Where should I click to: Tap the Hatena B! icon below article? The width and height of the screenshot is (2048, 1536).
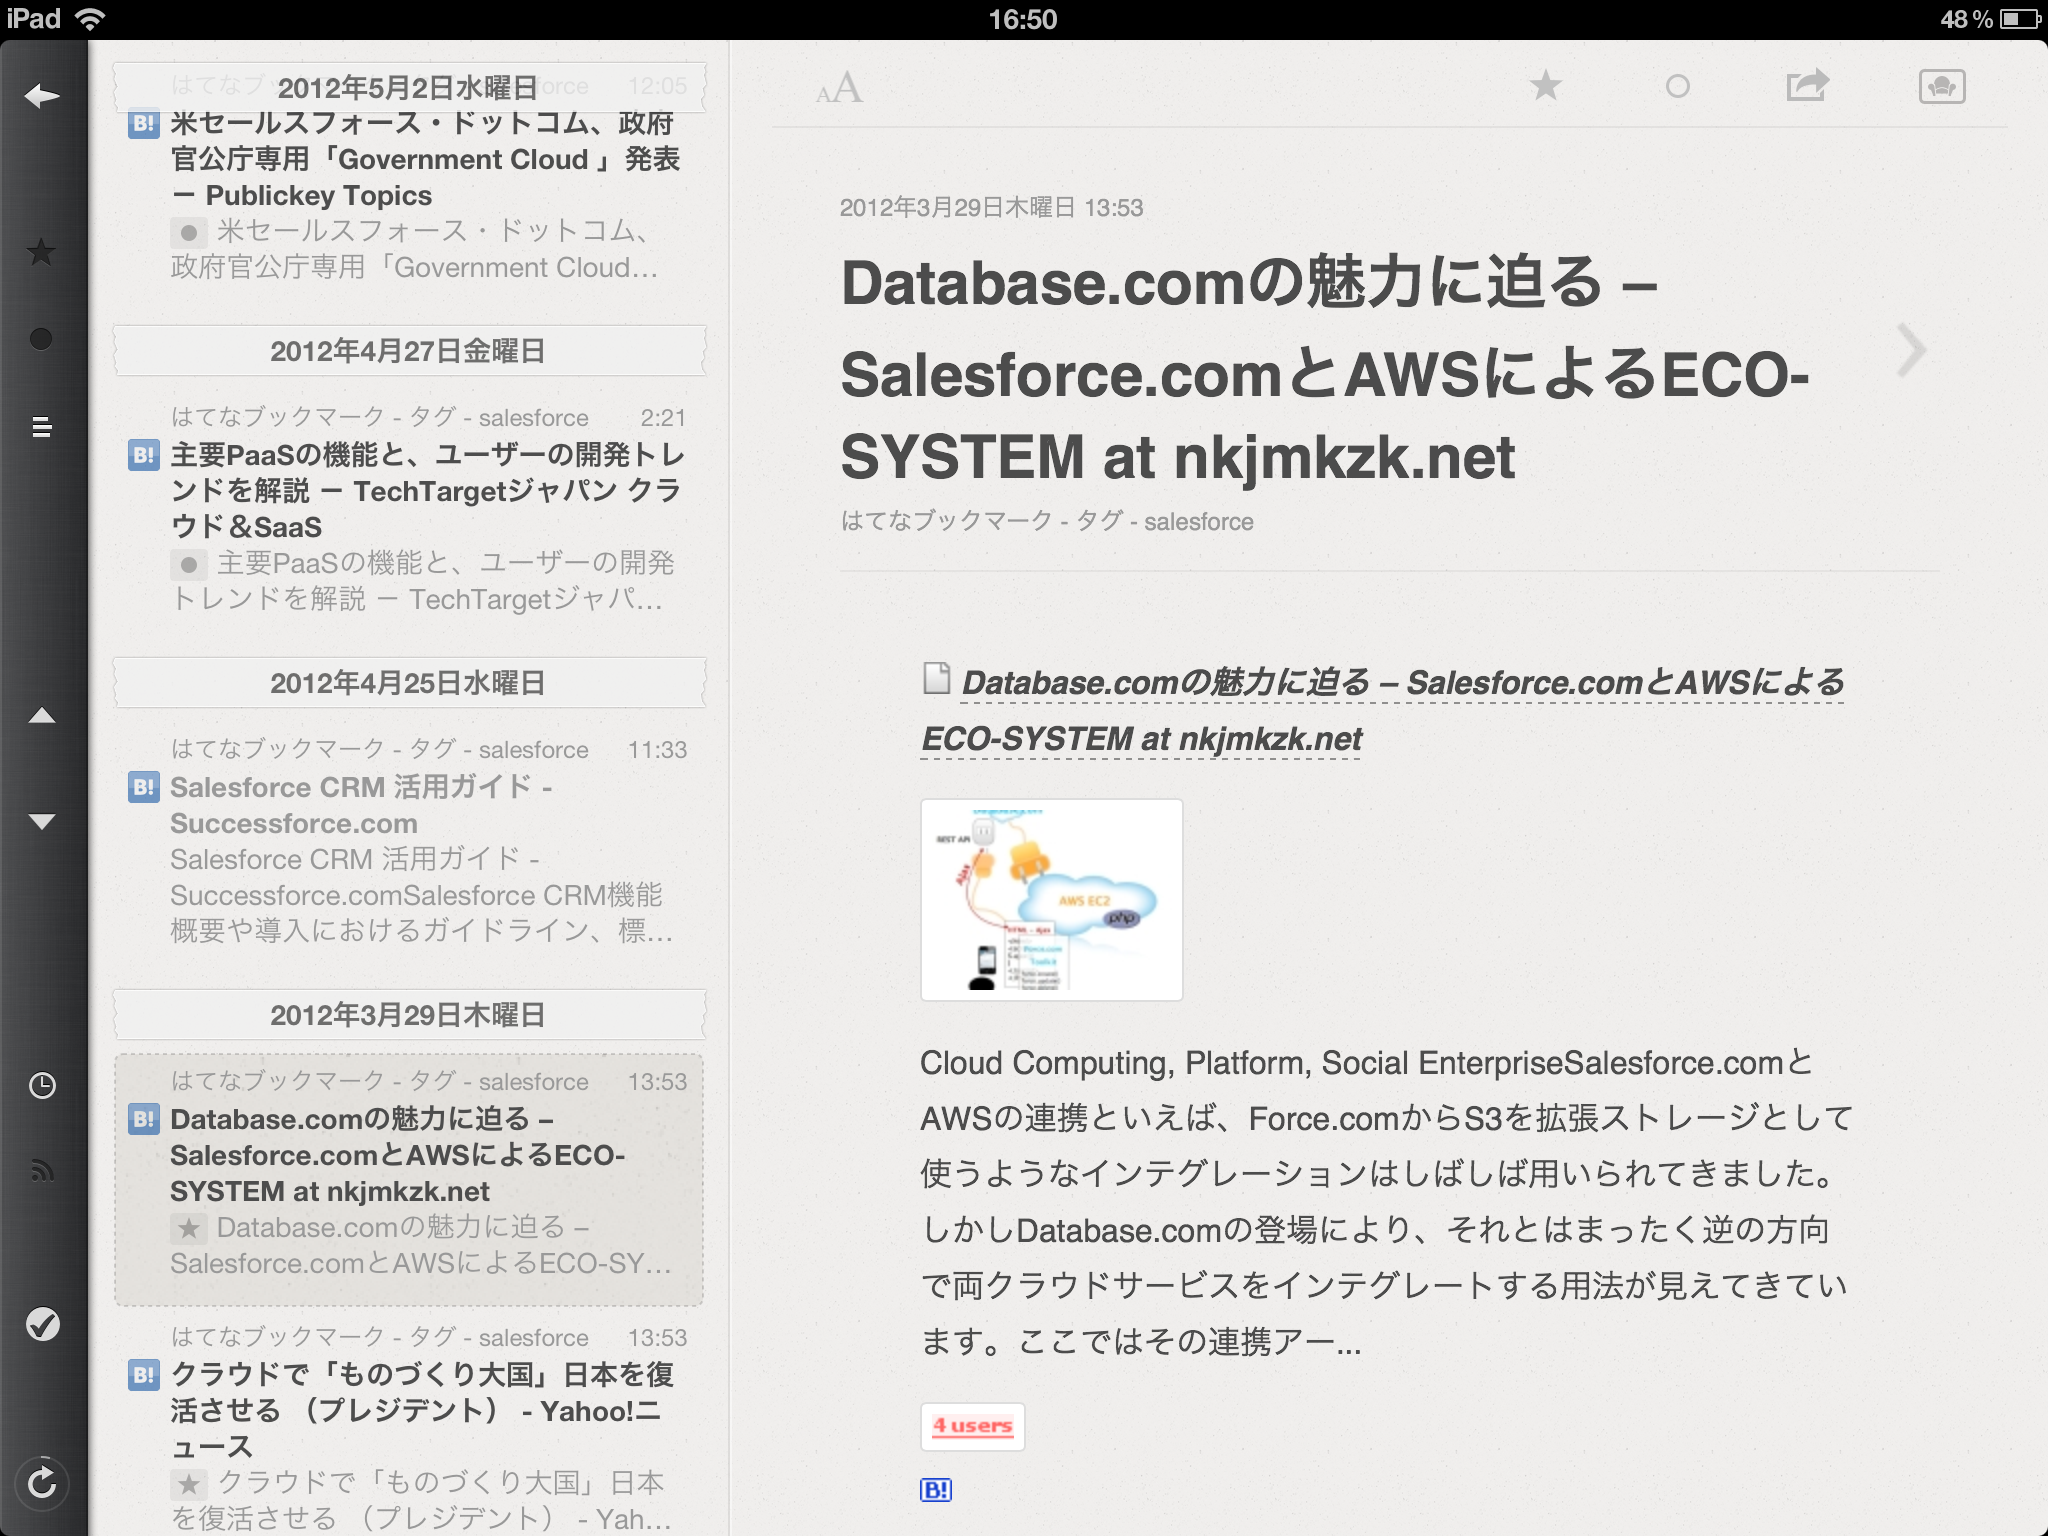tap(935, 1490)
